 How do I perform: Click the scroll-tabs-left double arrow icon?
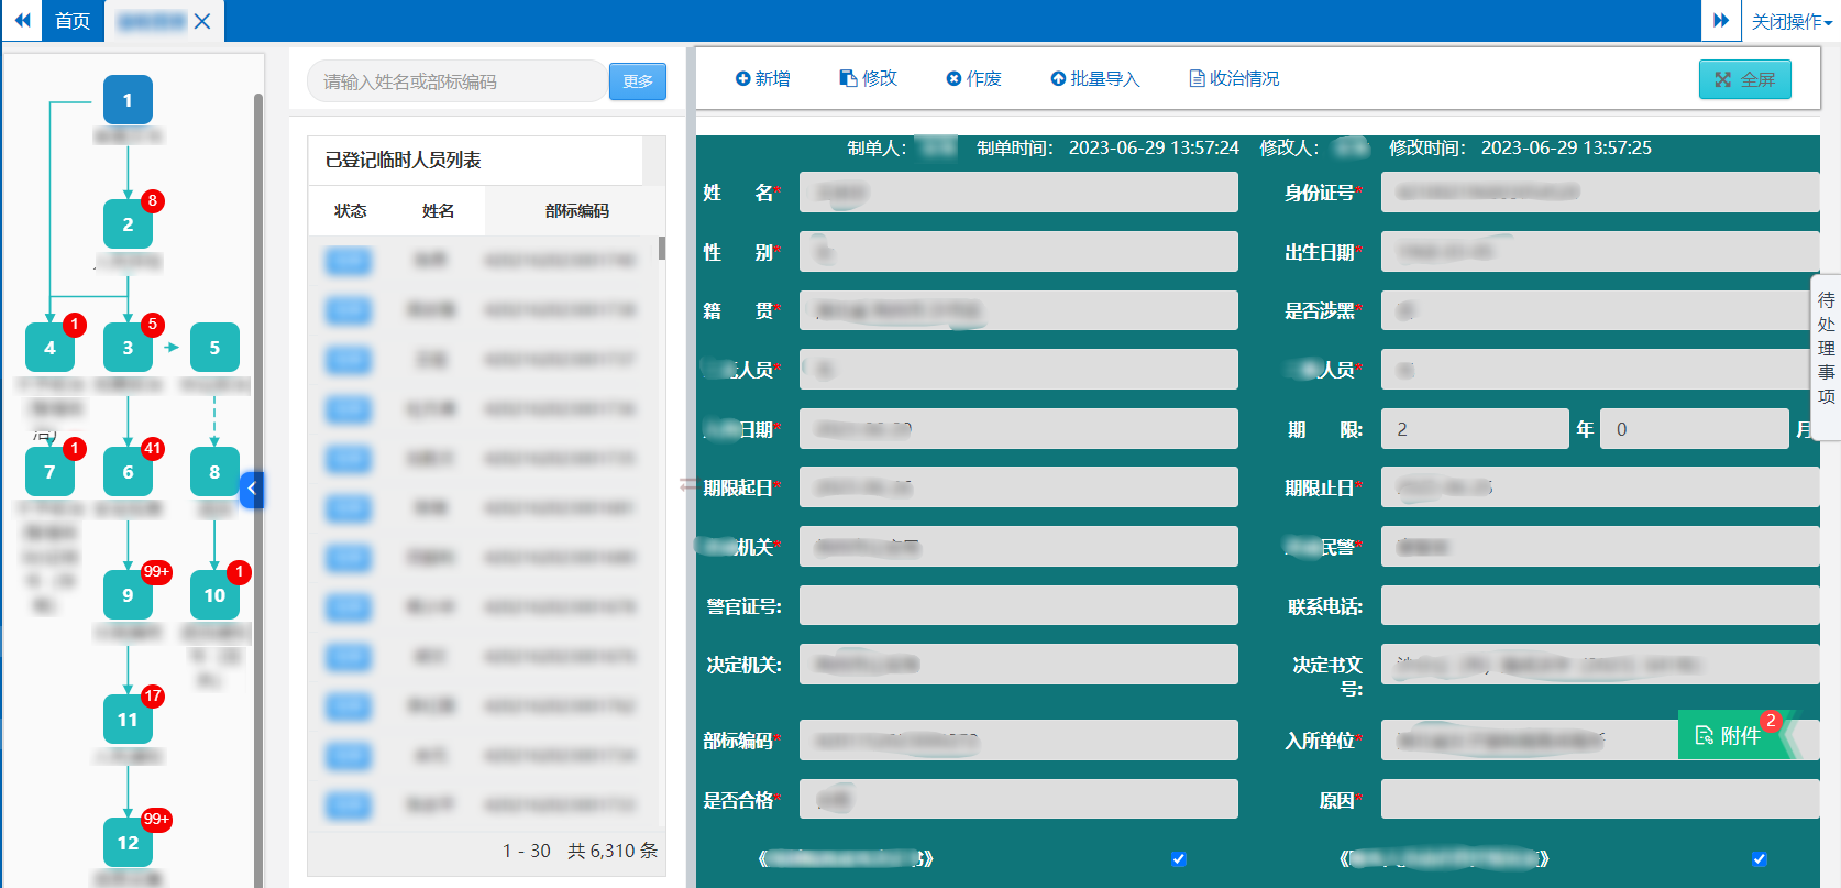22,21
